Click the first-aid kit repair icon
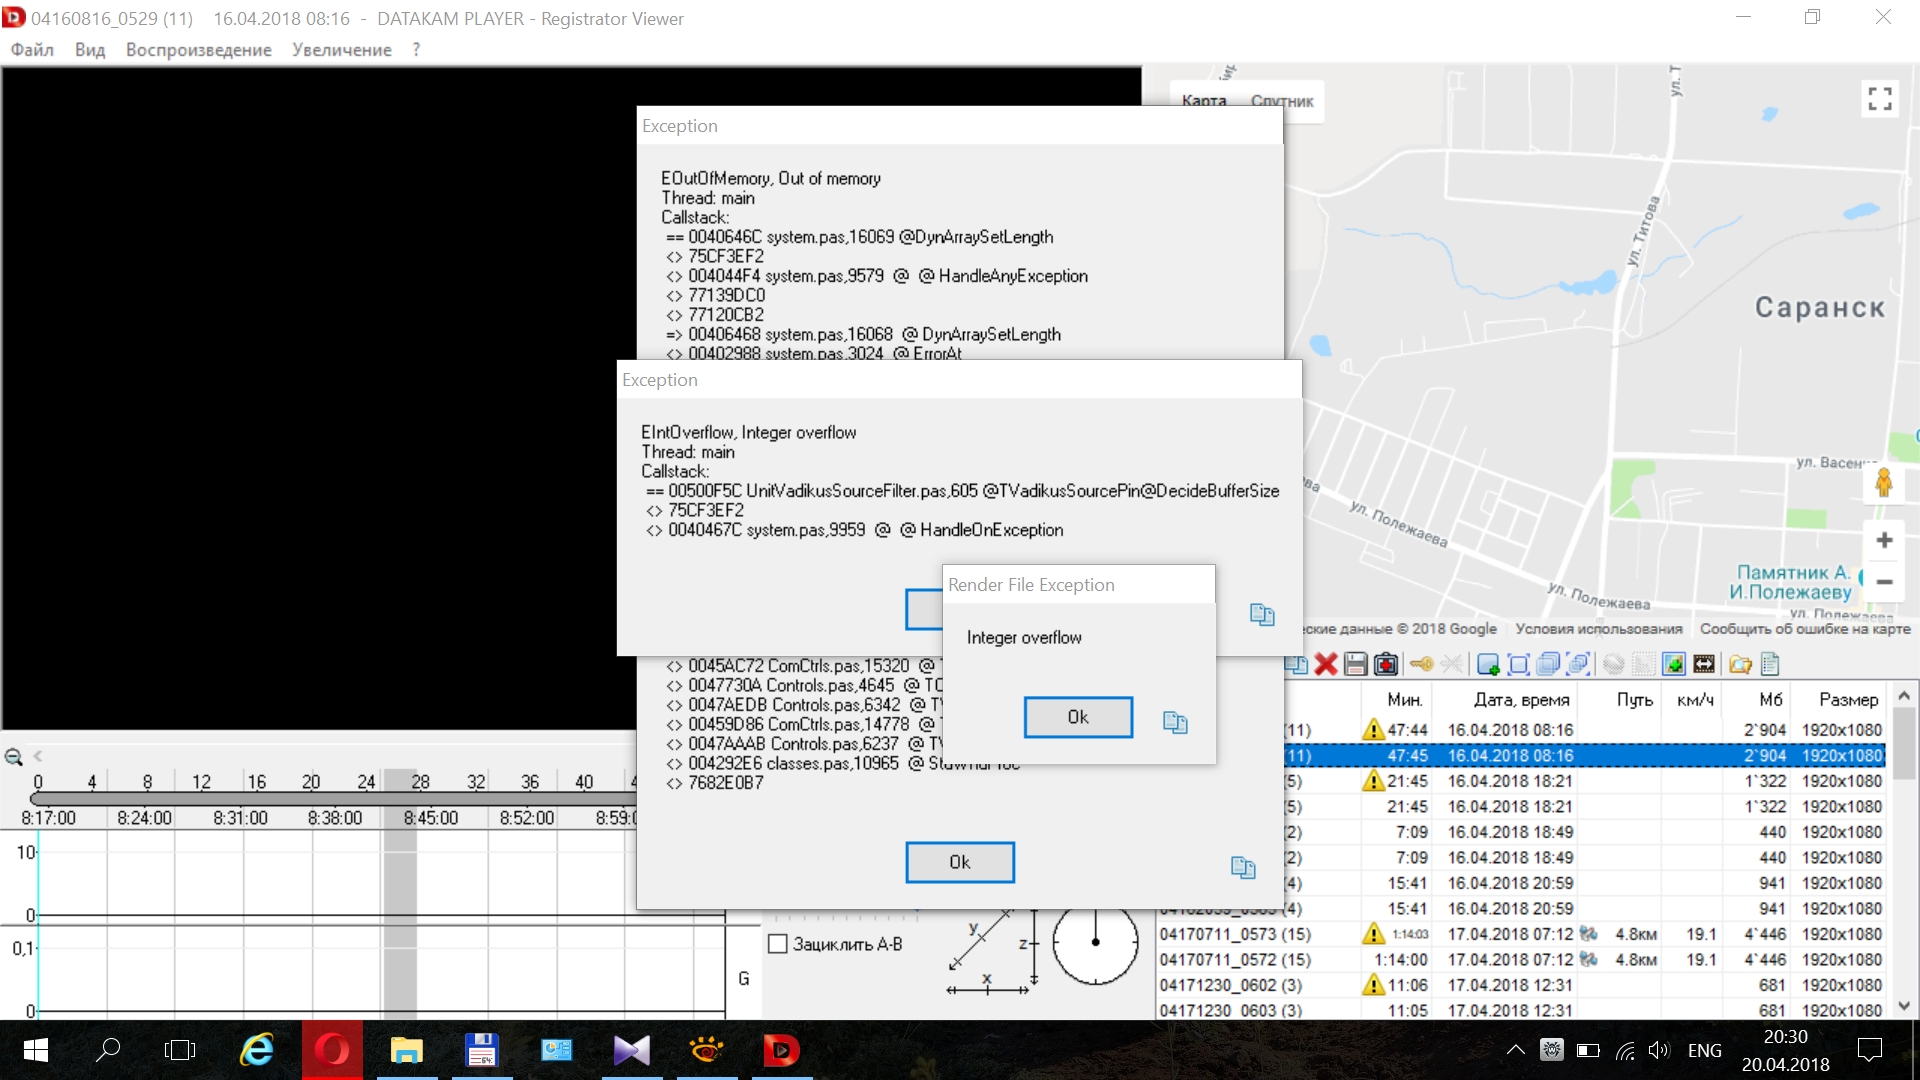 pos(1386,664)
